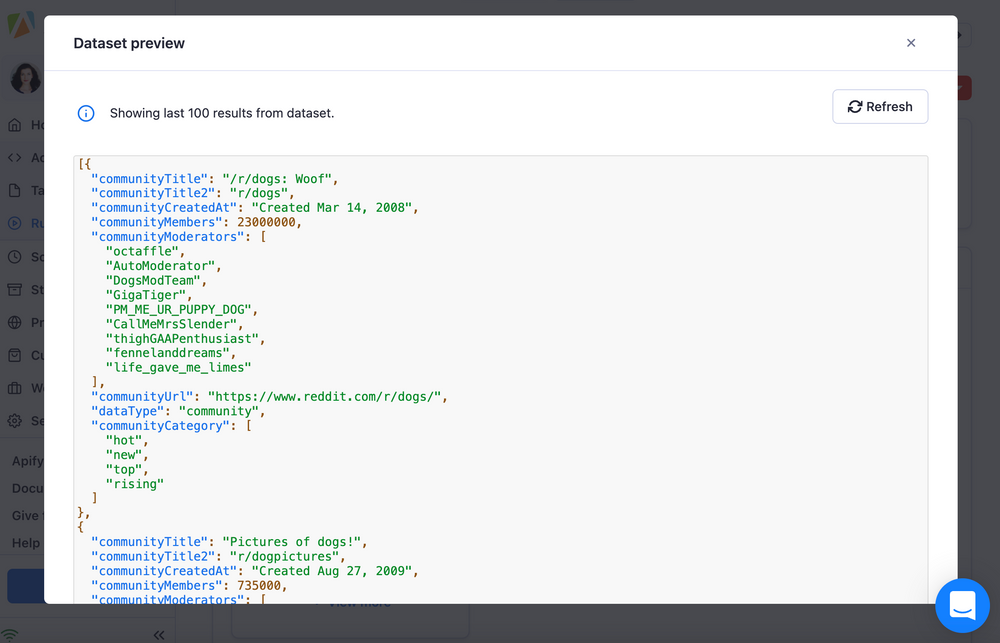Open the chat support bubble
This screenshot has height=643, width=1000.
tap(962, 606)
